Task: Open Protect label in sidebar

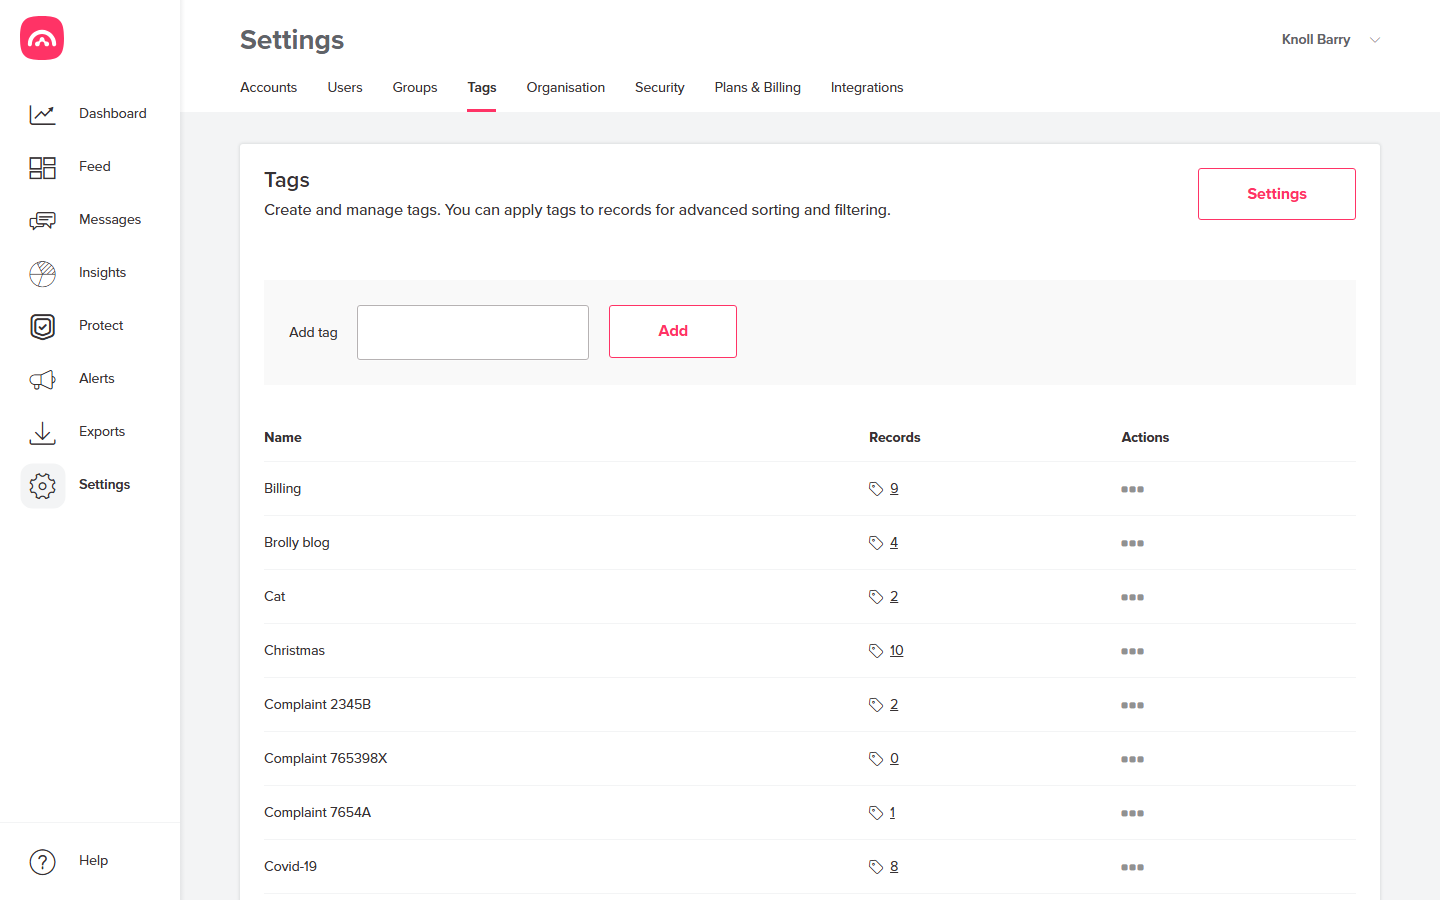Action: (x=101, y=325)
